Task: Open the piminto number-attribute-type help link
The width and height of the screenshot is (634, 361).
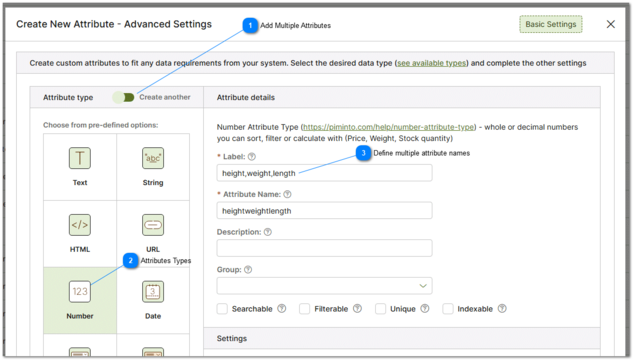Action: 388,127
